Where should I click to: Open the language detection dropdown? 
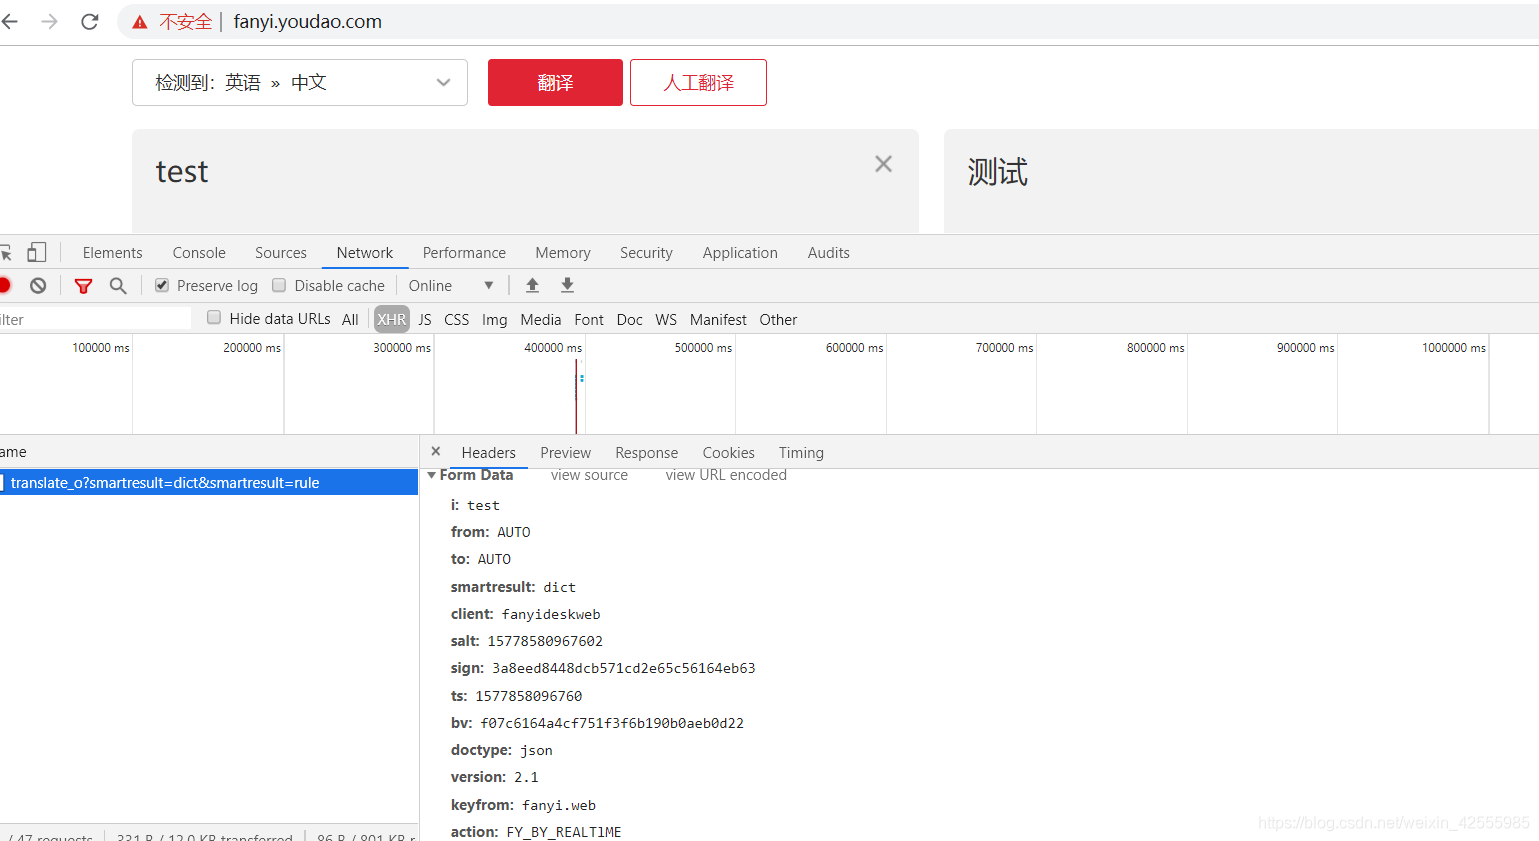pos(300,82)
